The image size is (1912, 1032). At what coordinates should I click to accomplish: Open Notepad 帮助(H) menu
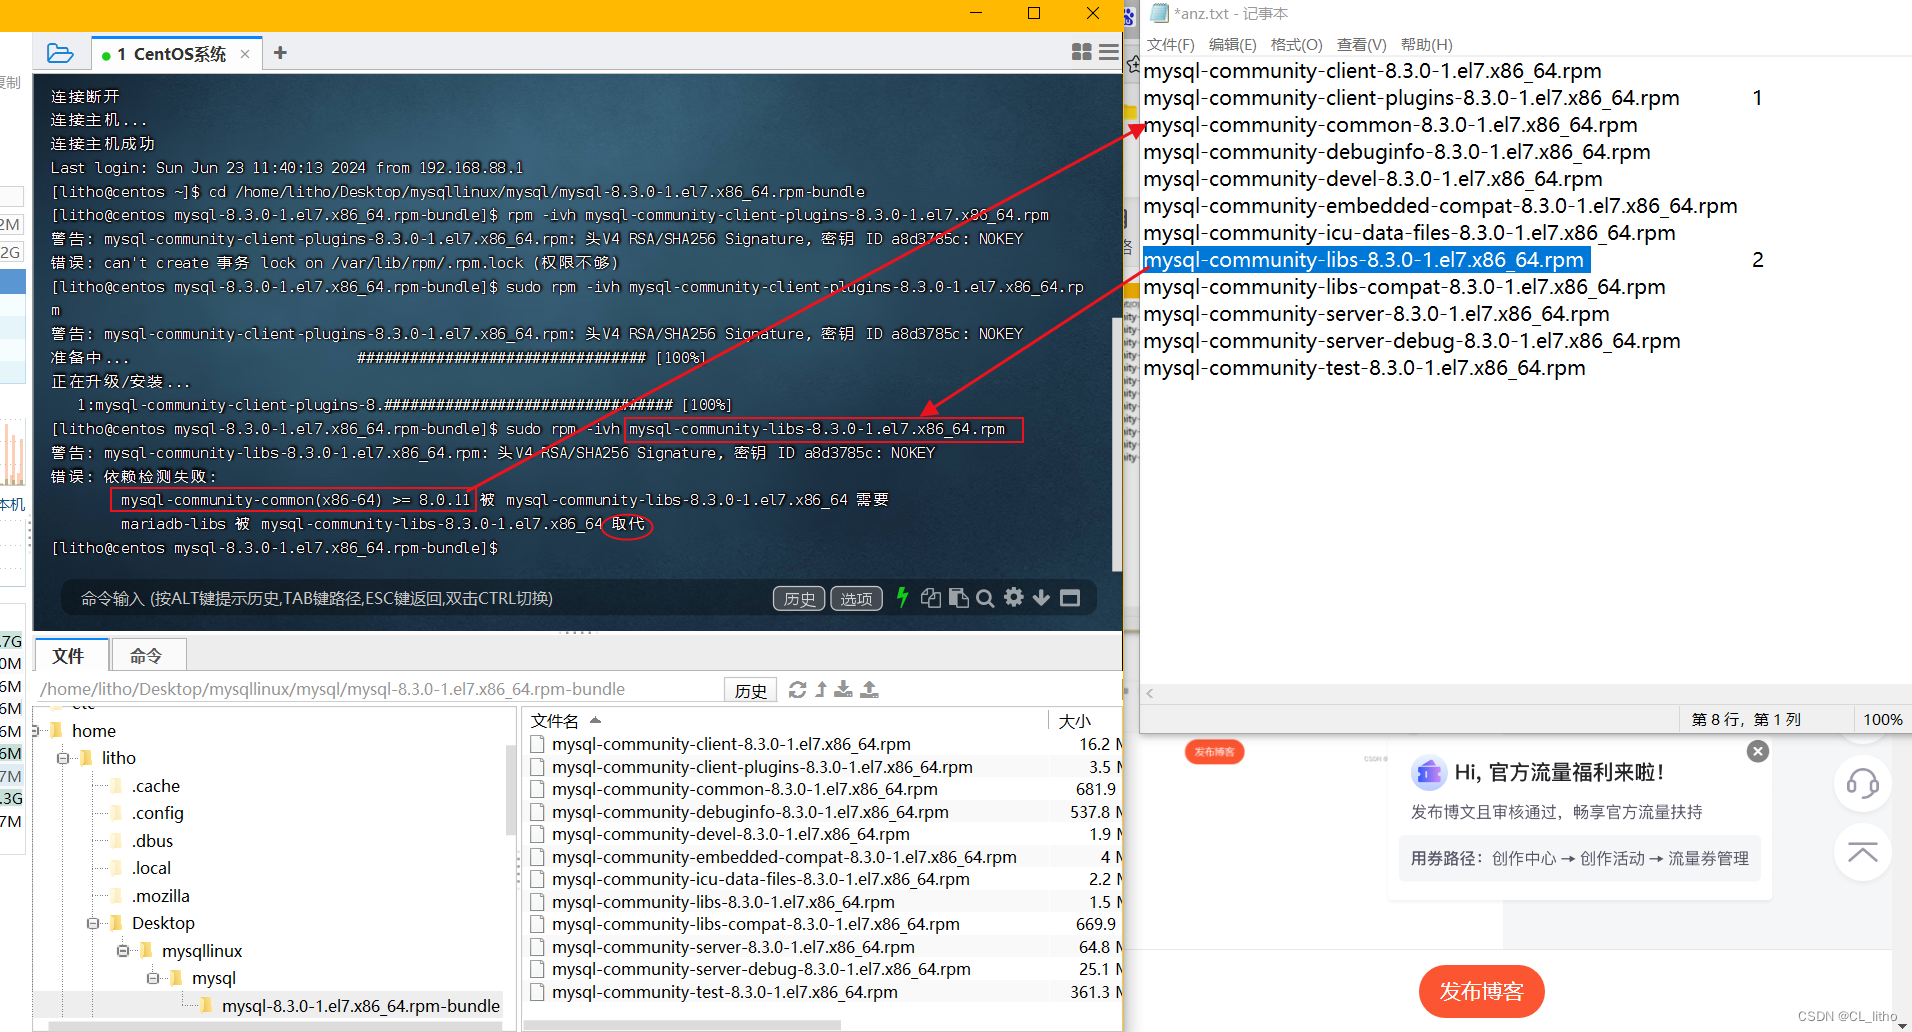pyautogui.click(x=1426, y=44)
